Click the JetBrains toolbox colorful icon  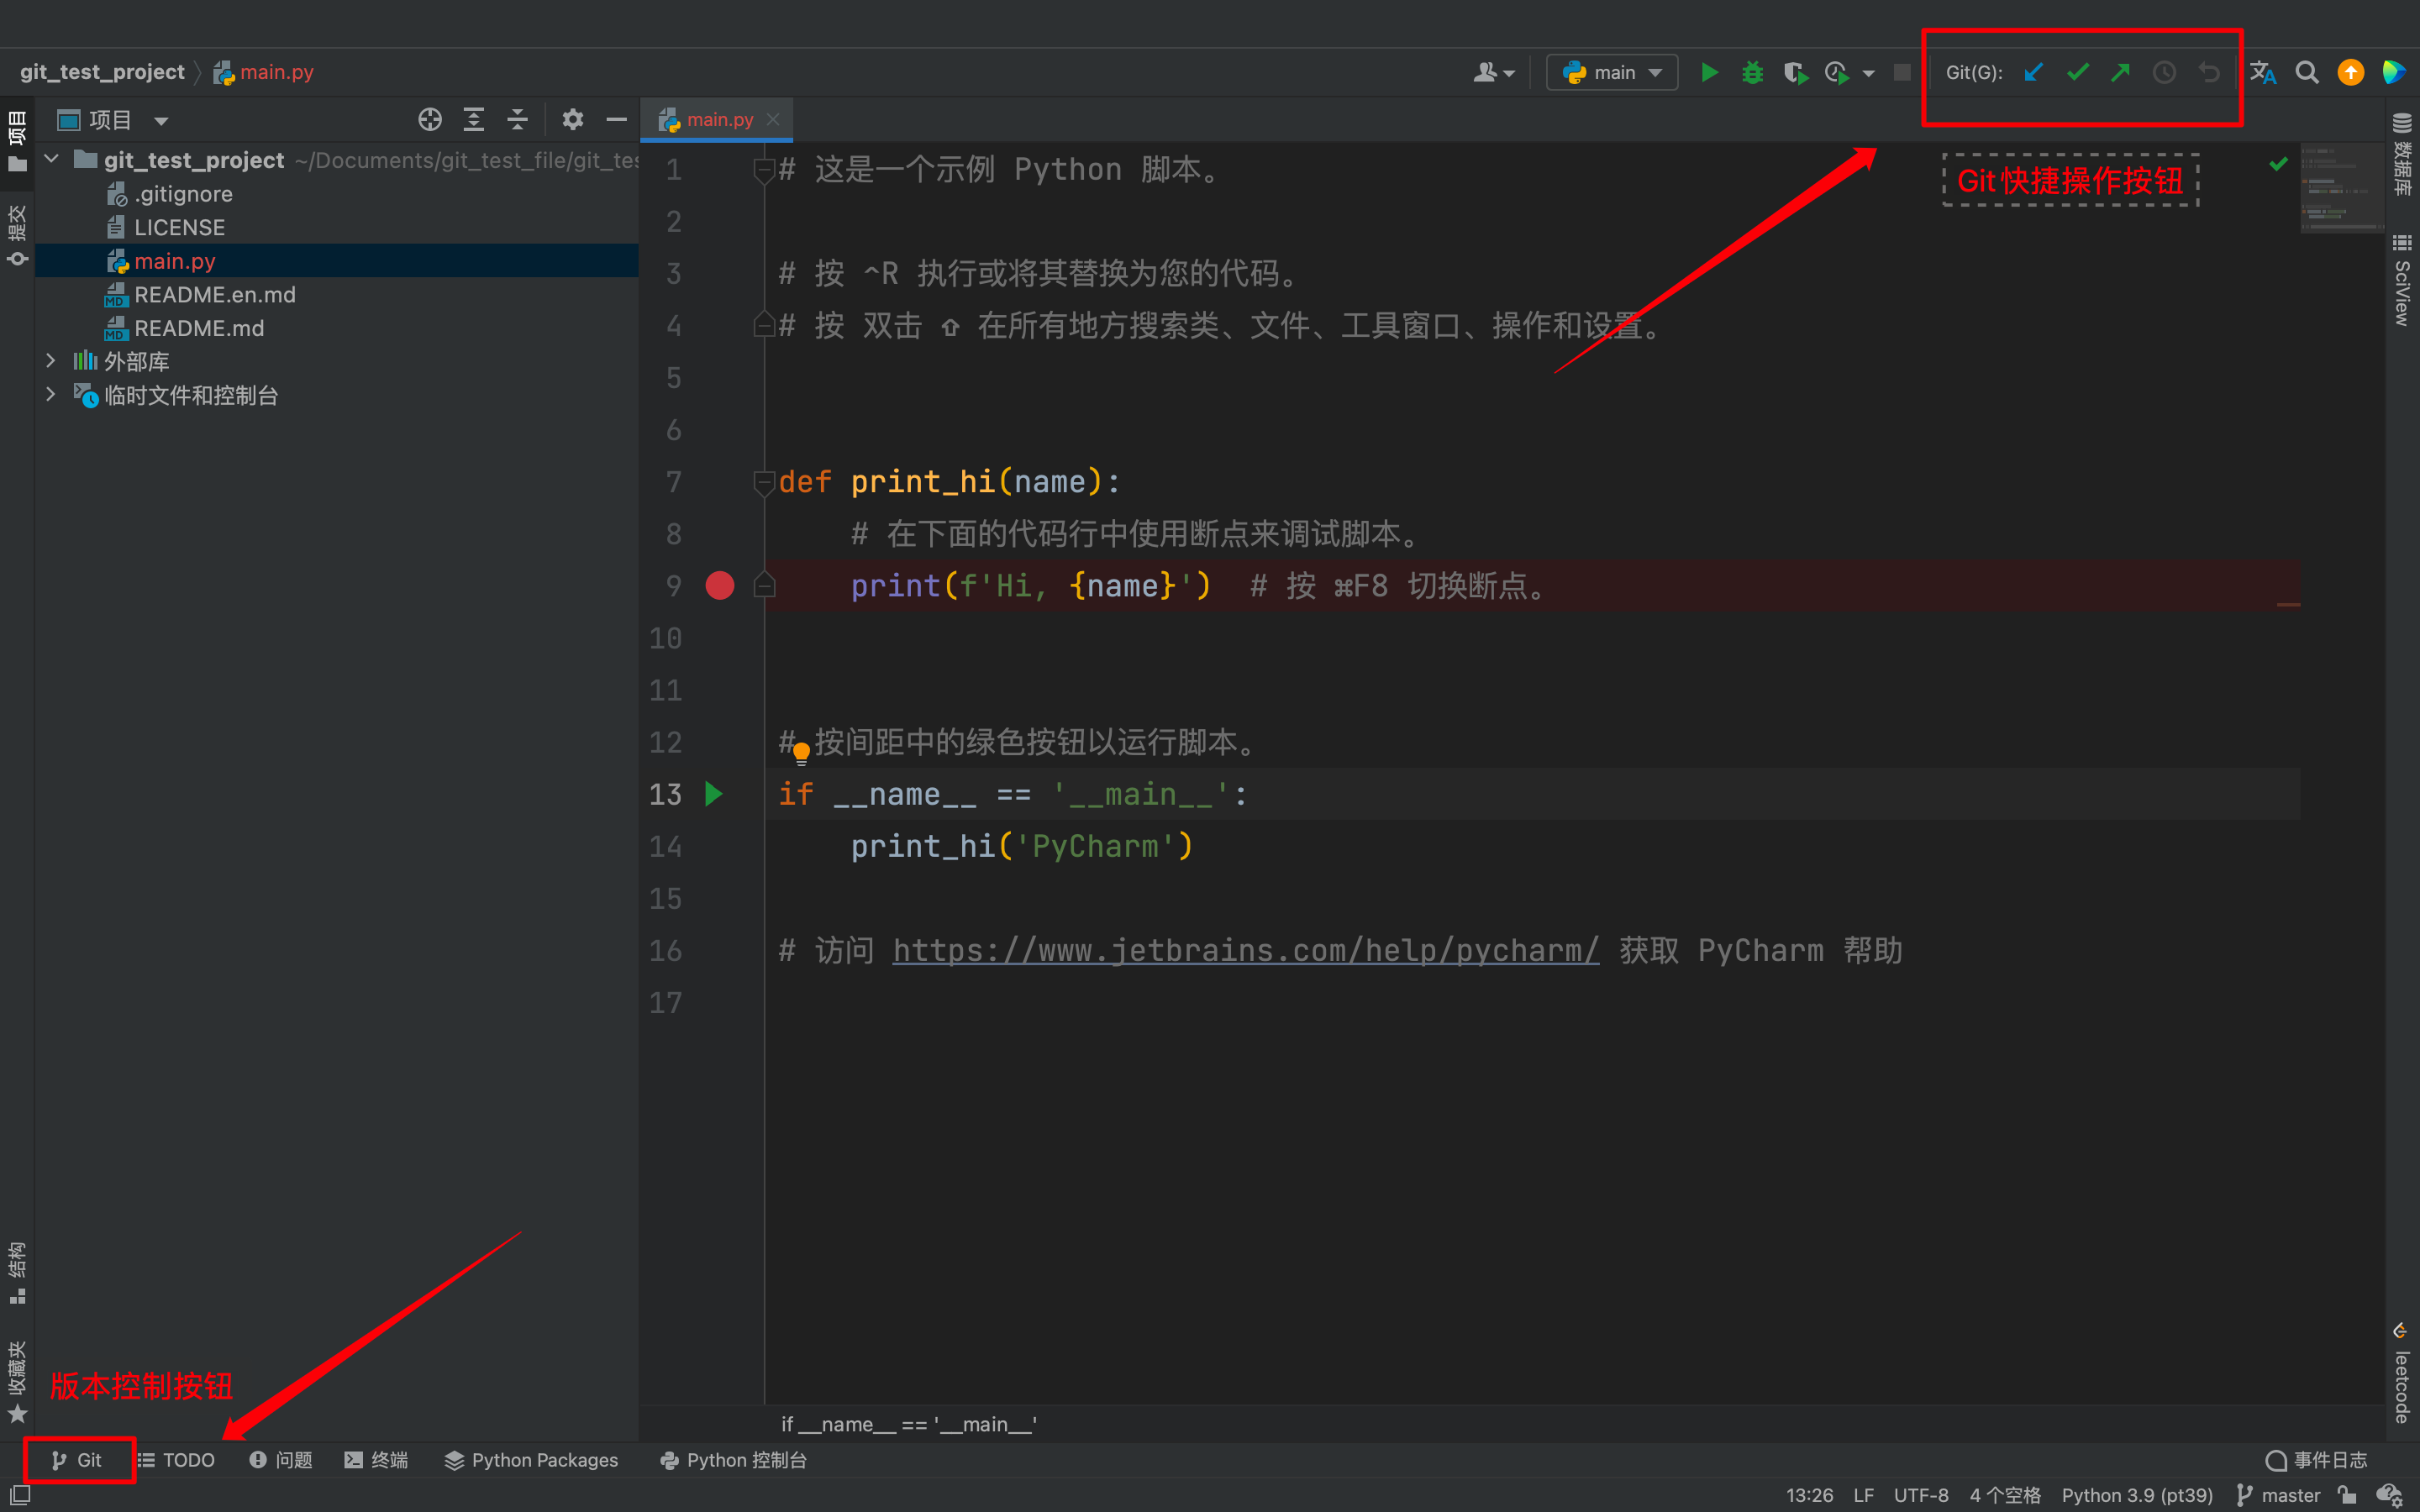(x=2394, y=73)
